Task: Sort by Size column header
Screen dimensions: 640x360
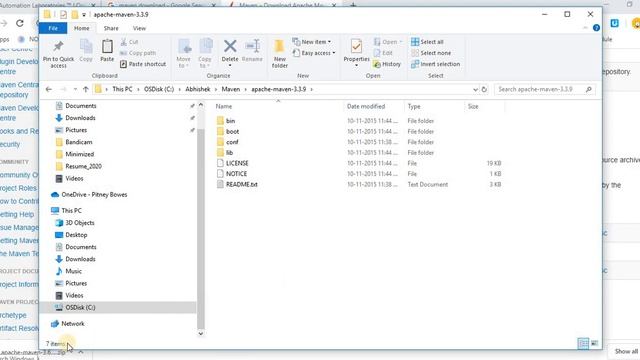Action: coord(473,106)
